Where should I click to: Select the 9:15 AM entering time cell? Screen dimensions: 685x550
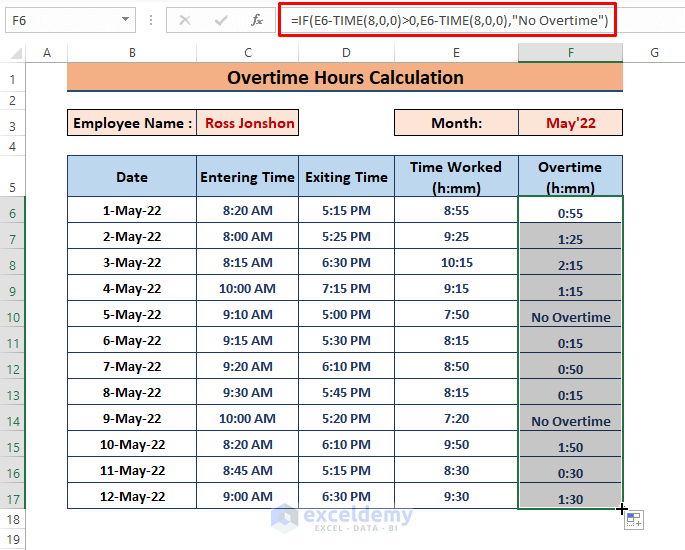[x=248, y=340]
